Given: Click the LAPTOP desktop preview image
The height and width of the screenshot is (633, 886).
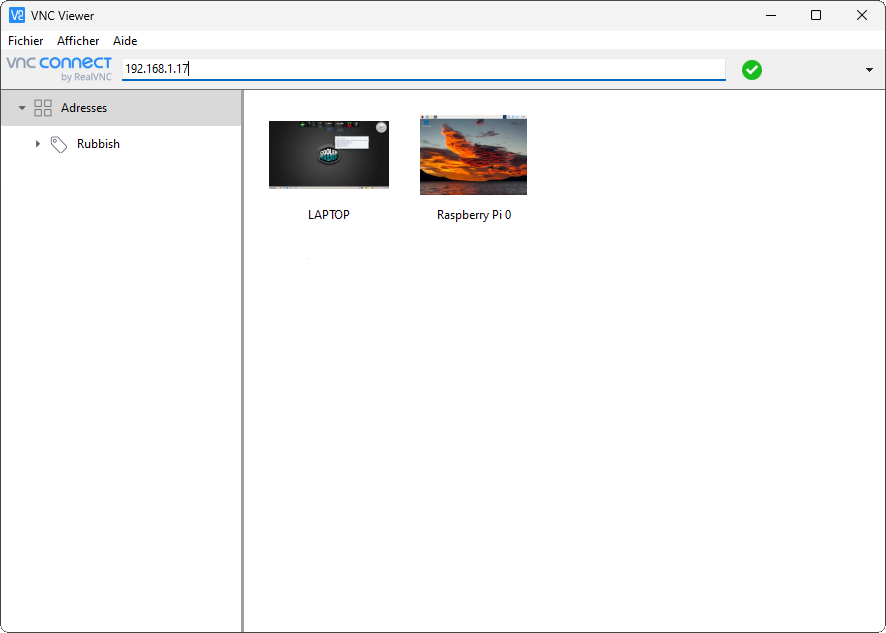Looking at the screenshot, I should pos(328,155).
